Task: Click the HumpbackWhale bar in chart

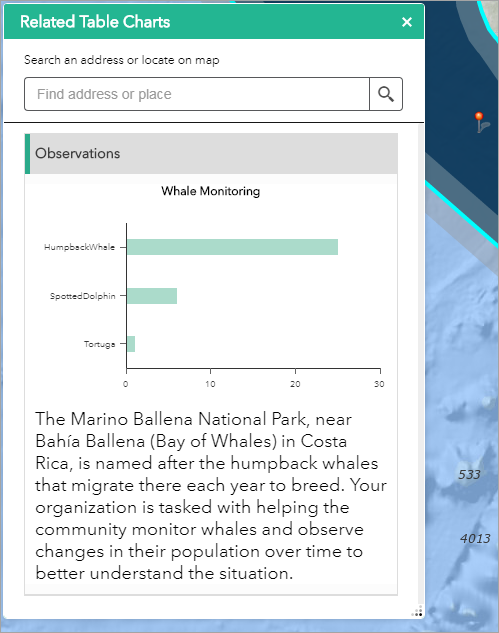Action: tap(233, 247)
